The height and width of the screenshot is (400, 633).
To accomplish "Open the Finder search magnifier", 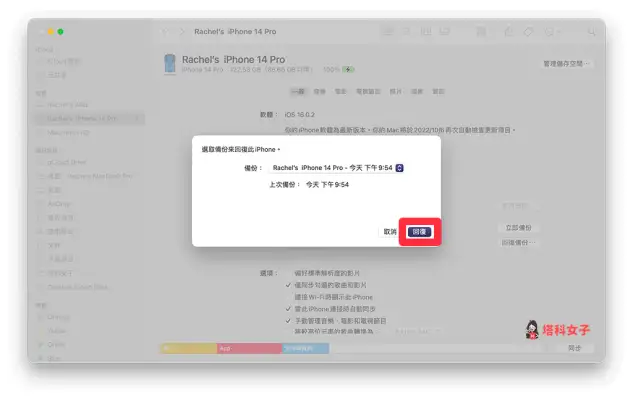I will coord(591,31).
